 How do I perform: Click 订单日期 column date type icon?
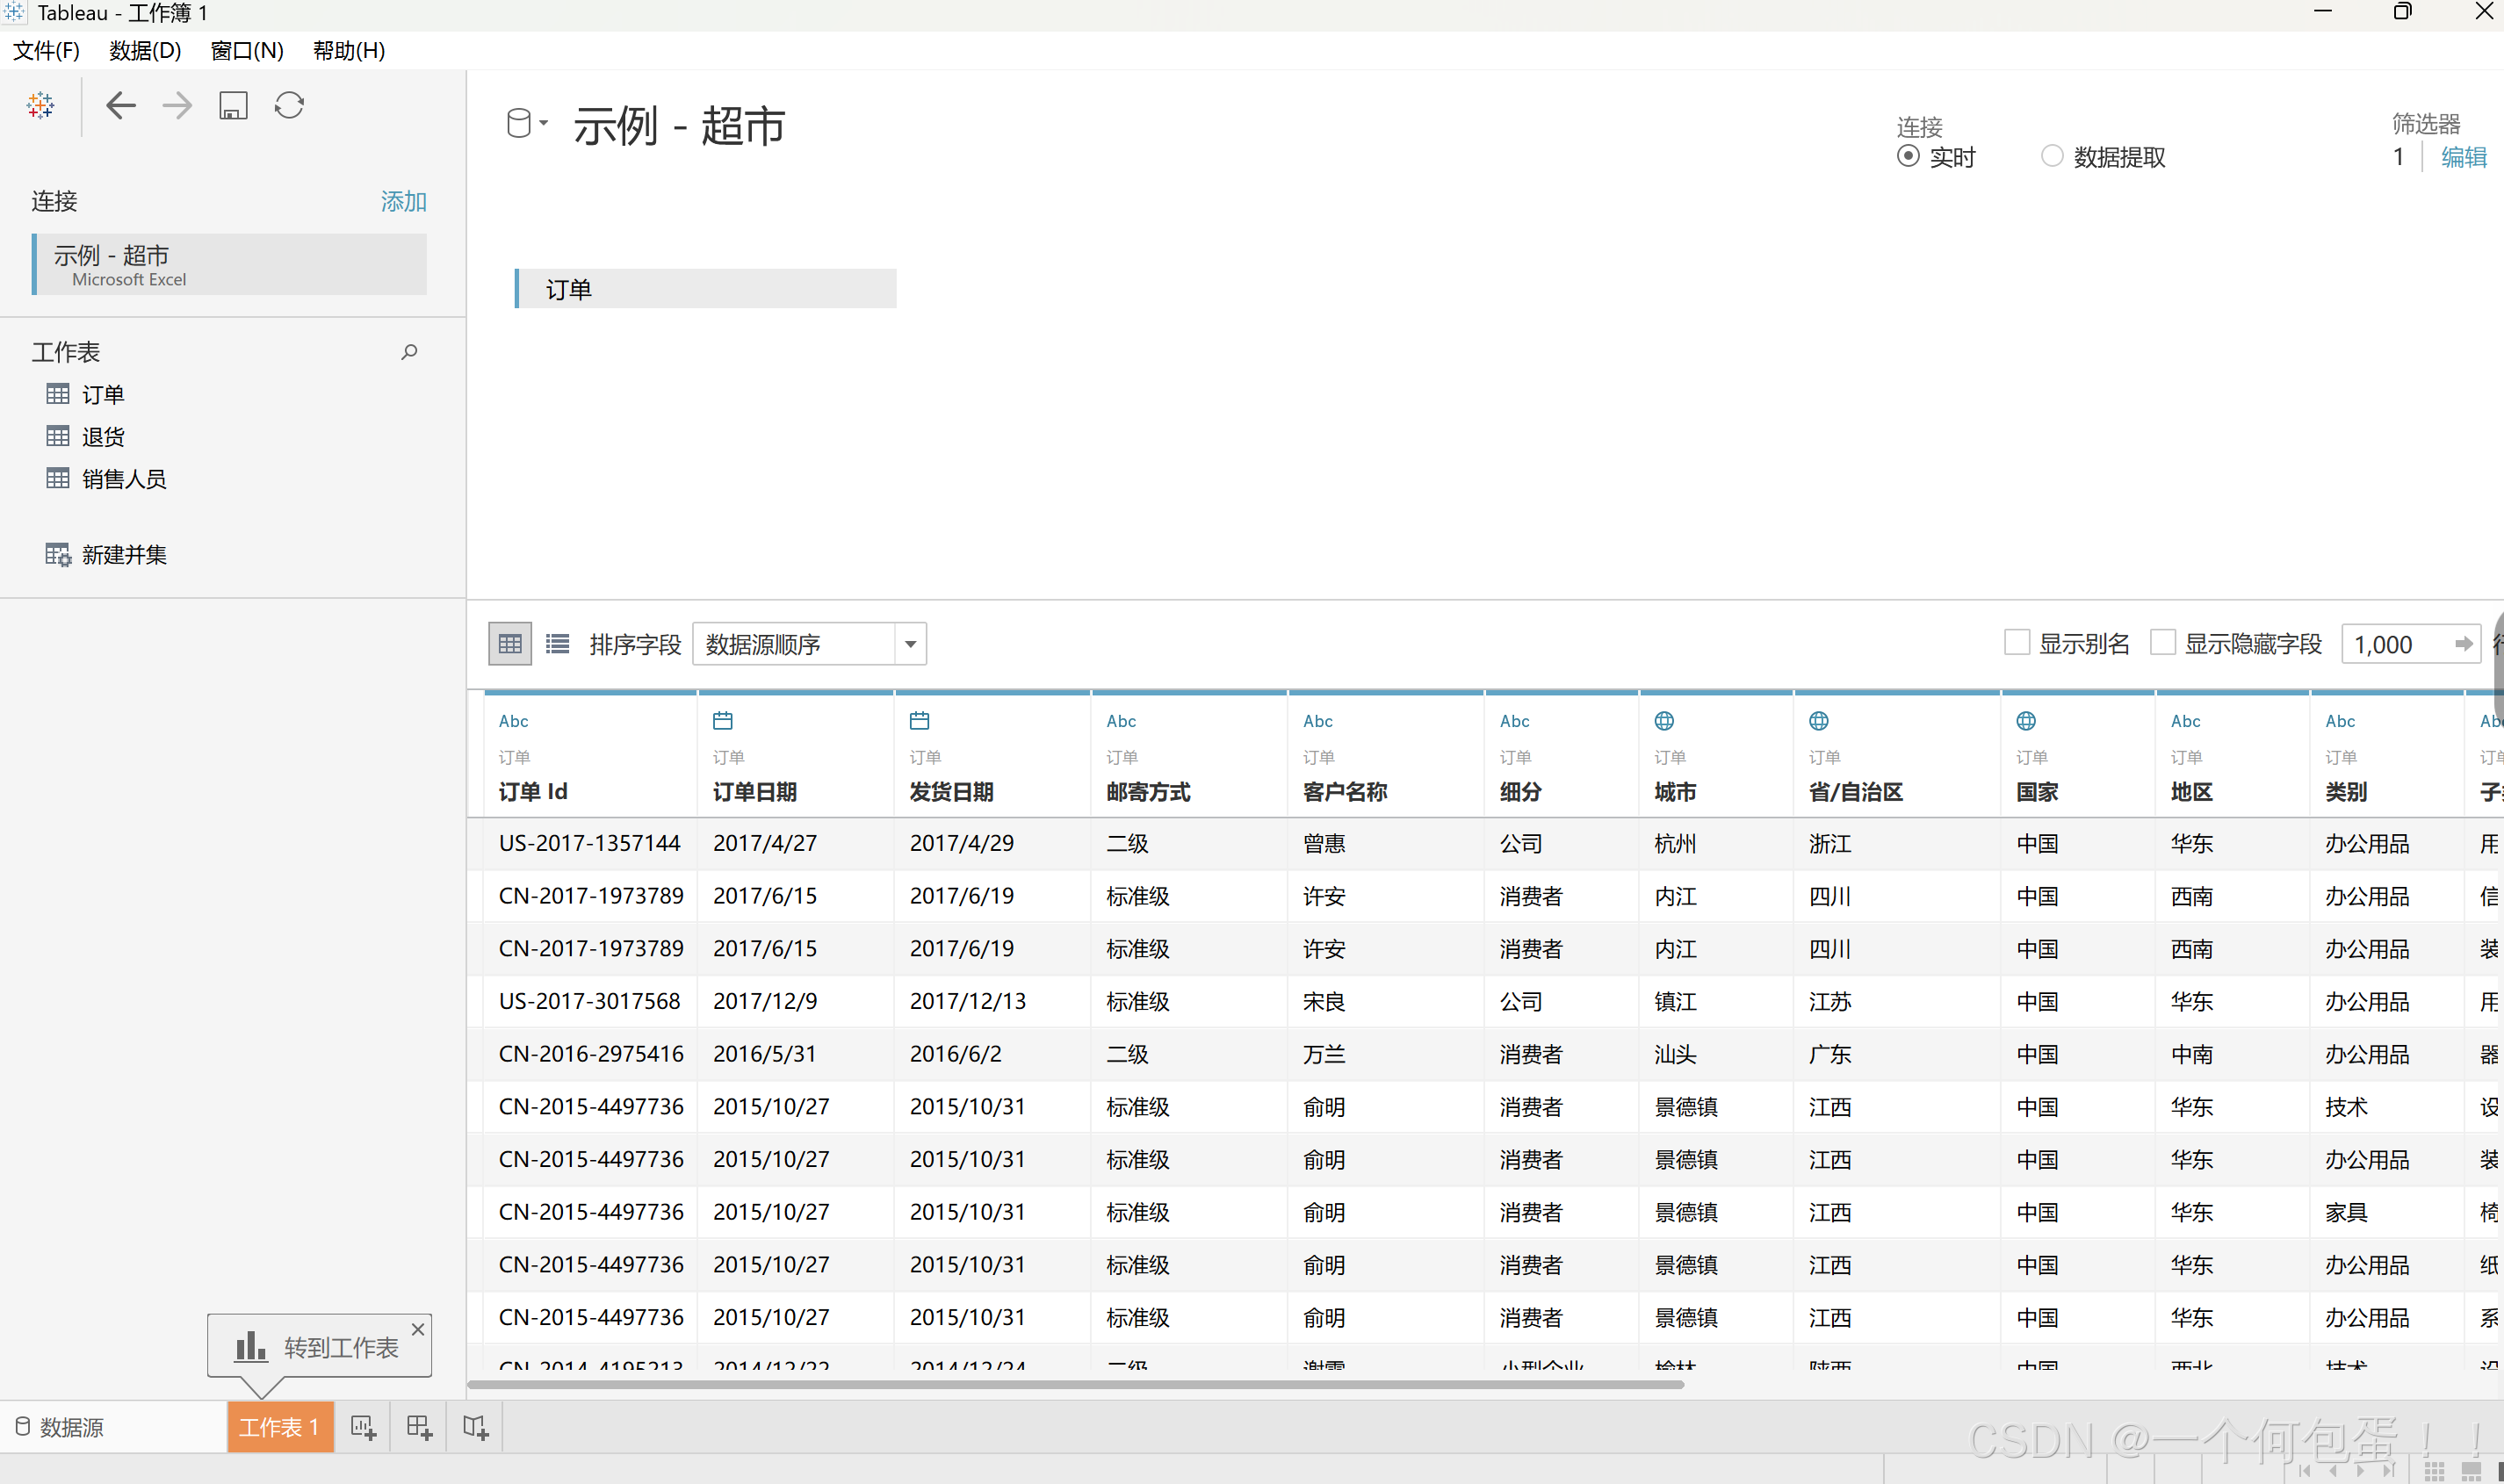point(722,720)
